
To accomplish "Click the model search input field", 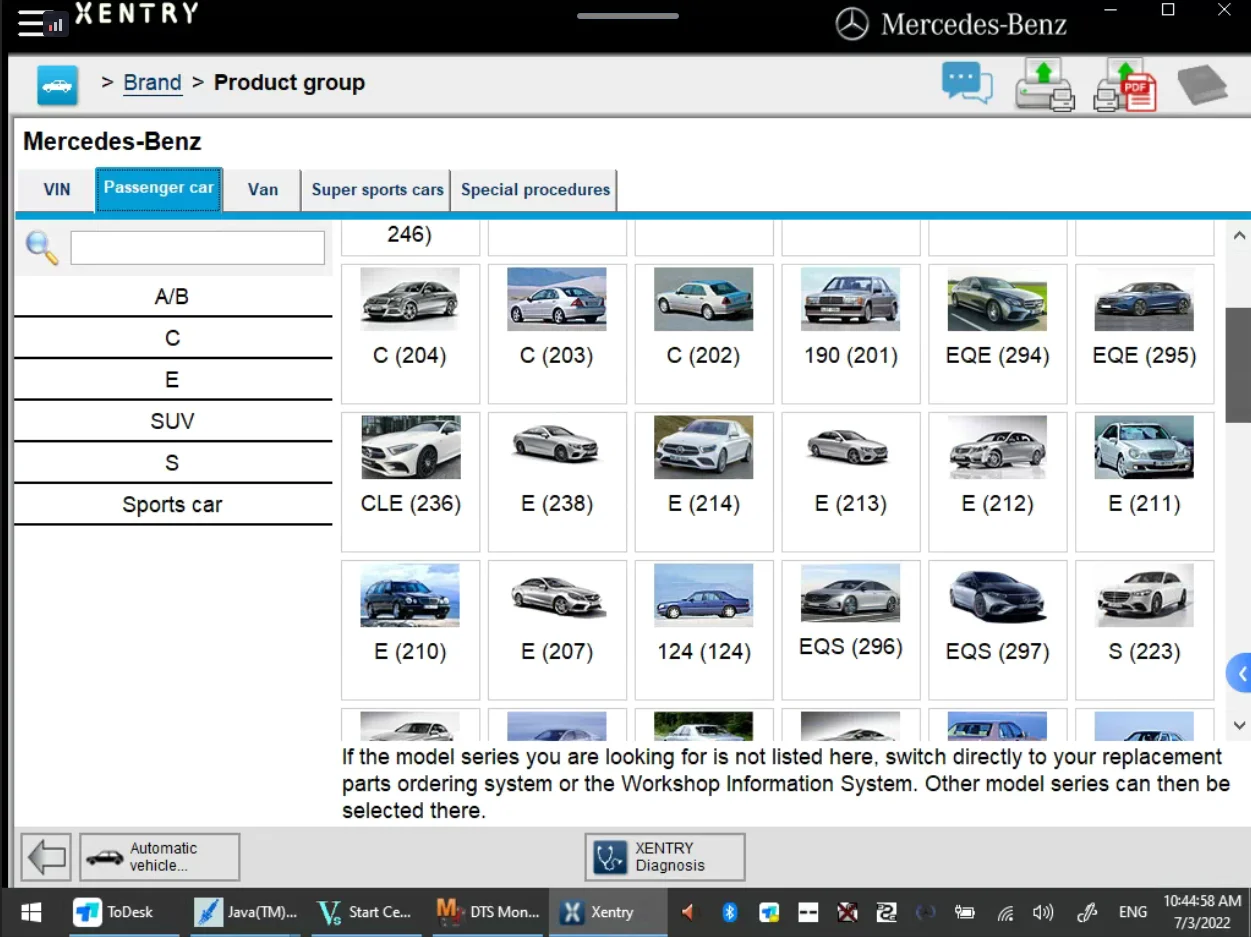I will [x=197, y=248].
